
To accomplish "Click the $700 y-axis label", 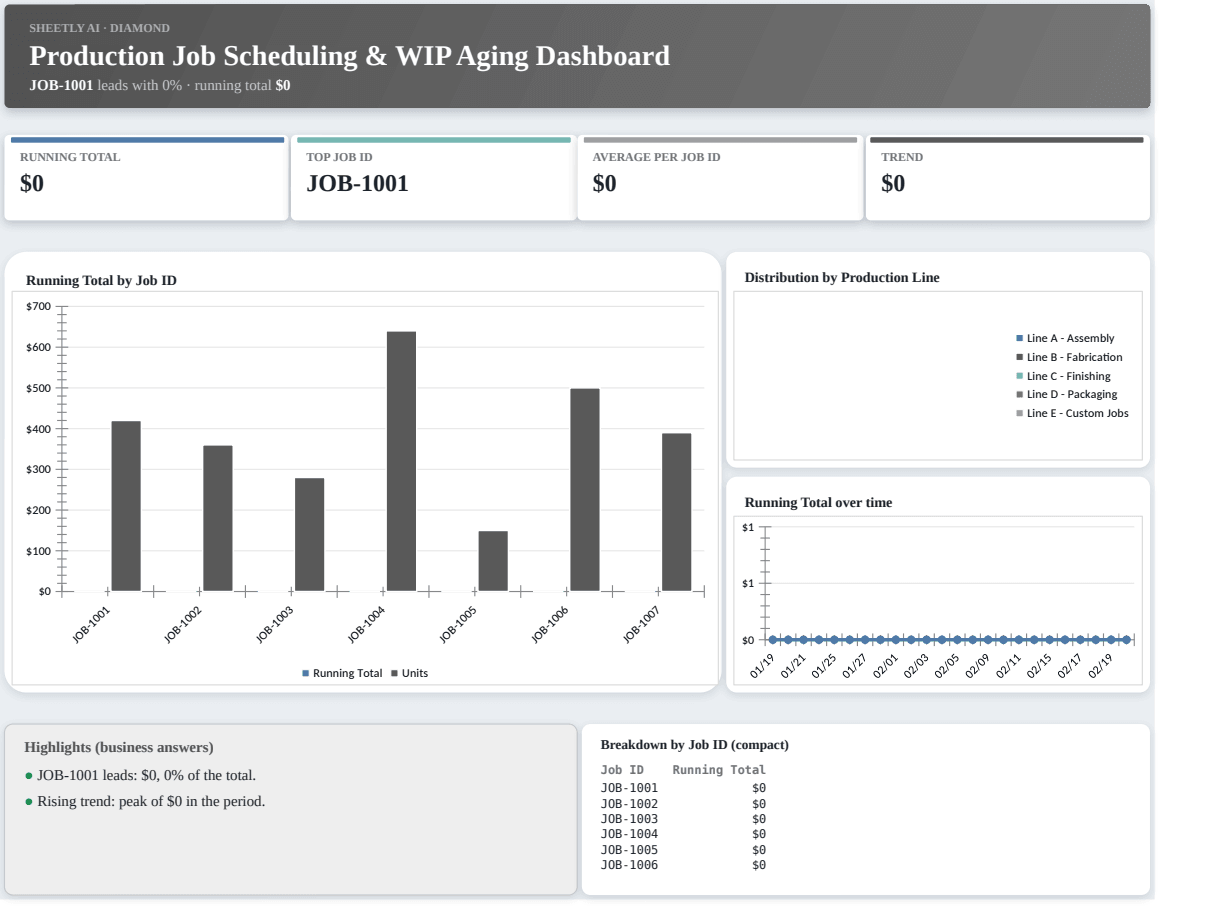I will pos(38,306).
